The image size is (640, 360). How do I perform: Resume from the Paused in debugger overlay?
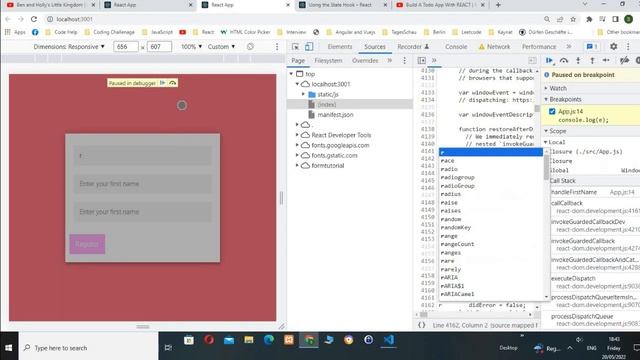pos(162,83)
